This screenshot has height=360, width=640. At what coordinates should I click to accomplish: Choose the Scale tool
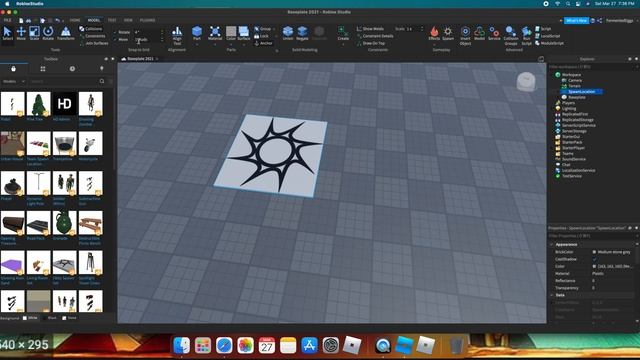coord(34,33)
